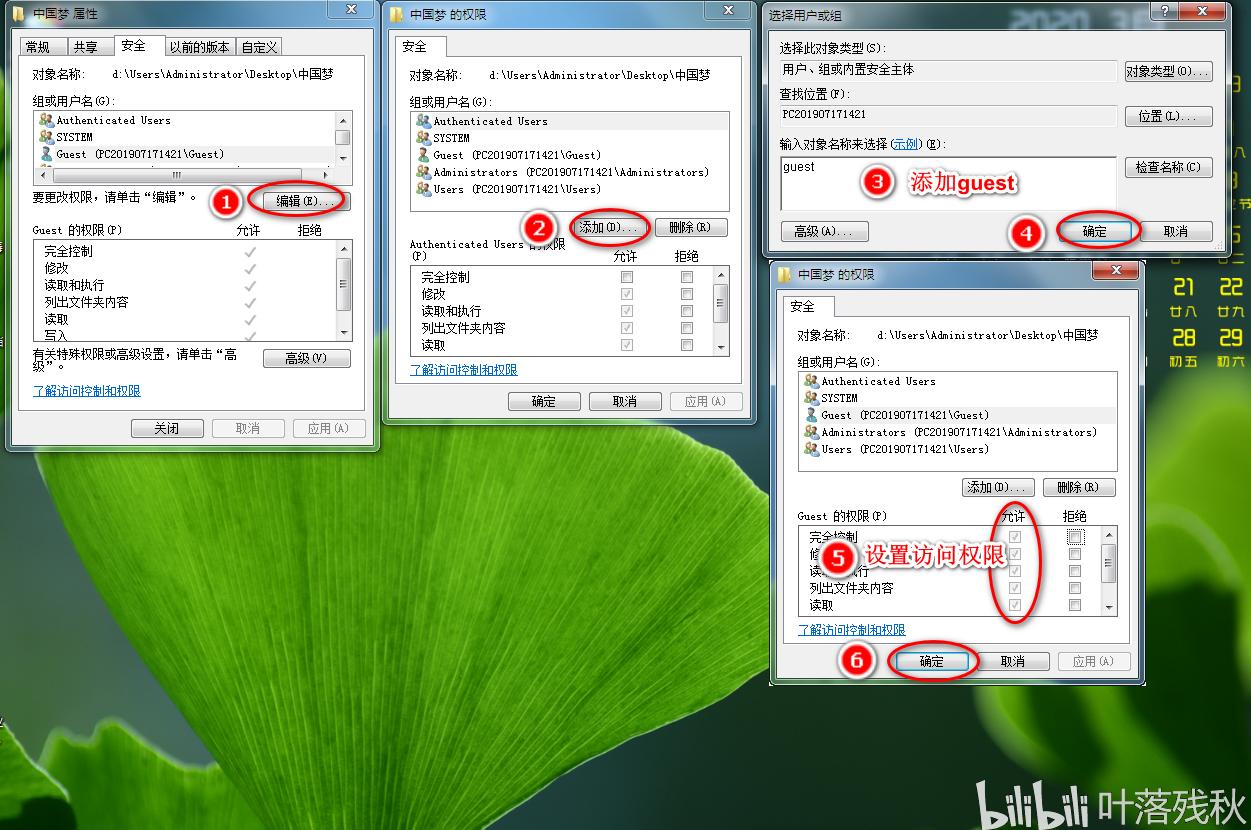Click the horizontal scrollbar of the 属性 user list

tap(185, 174)
